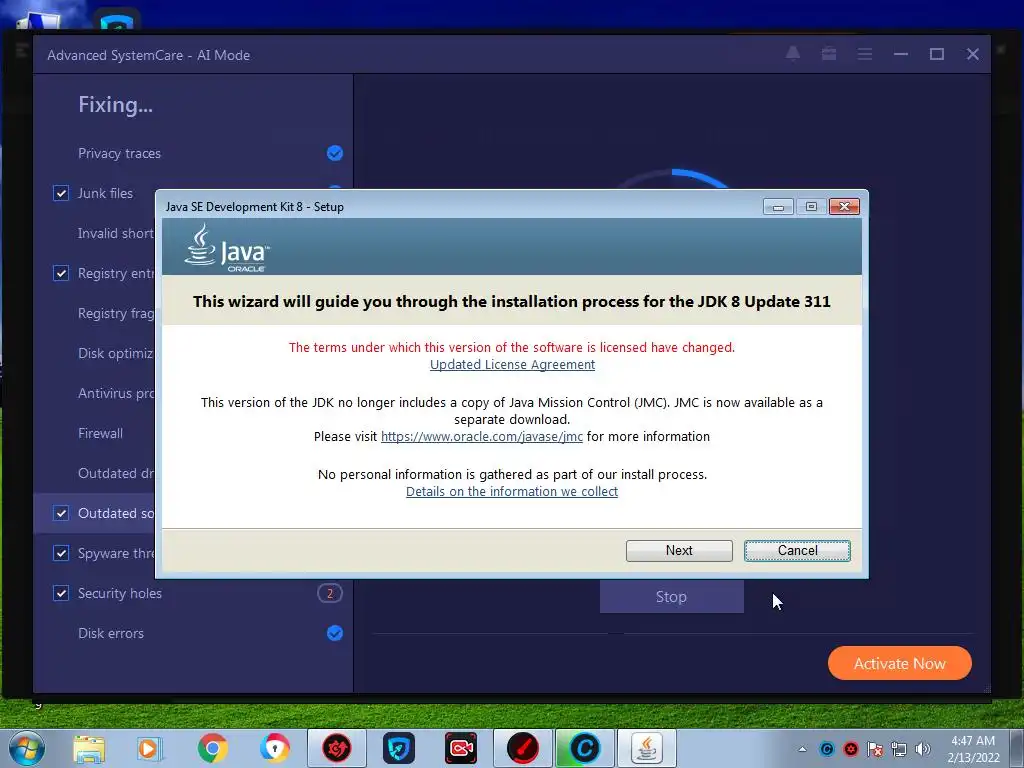Viewport: 1024px width, 768px height.
Task: Select the Invalid shortcuts item
Action: click(116, 233)
